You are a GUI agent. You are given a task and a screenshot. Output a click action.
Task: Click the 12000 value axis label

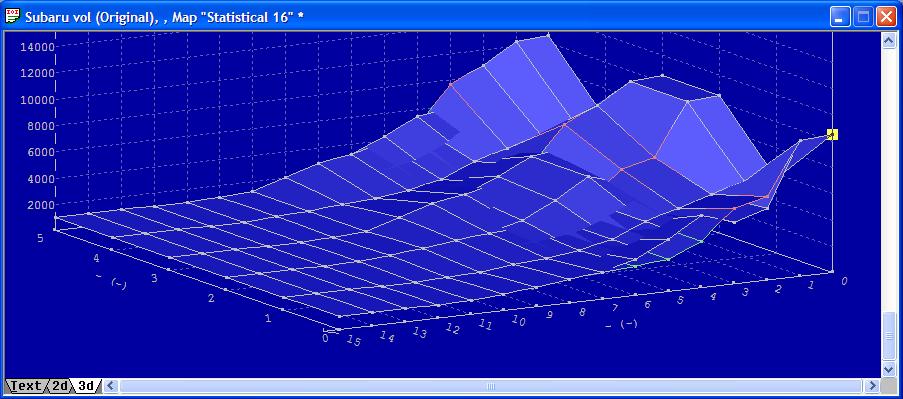37,73
